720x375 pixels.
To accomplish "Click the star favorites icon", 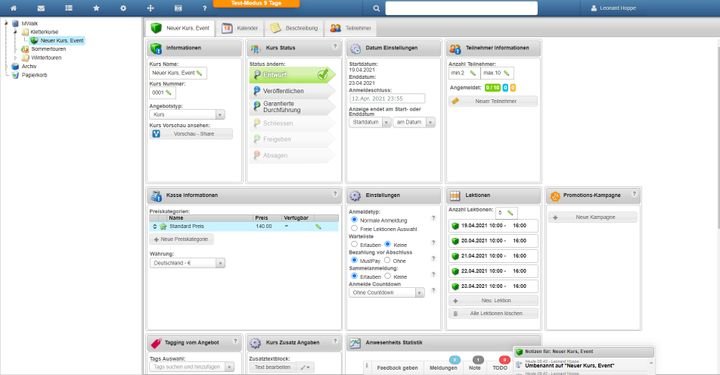I will [96, 8].
